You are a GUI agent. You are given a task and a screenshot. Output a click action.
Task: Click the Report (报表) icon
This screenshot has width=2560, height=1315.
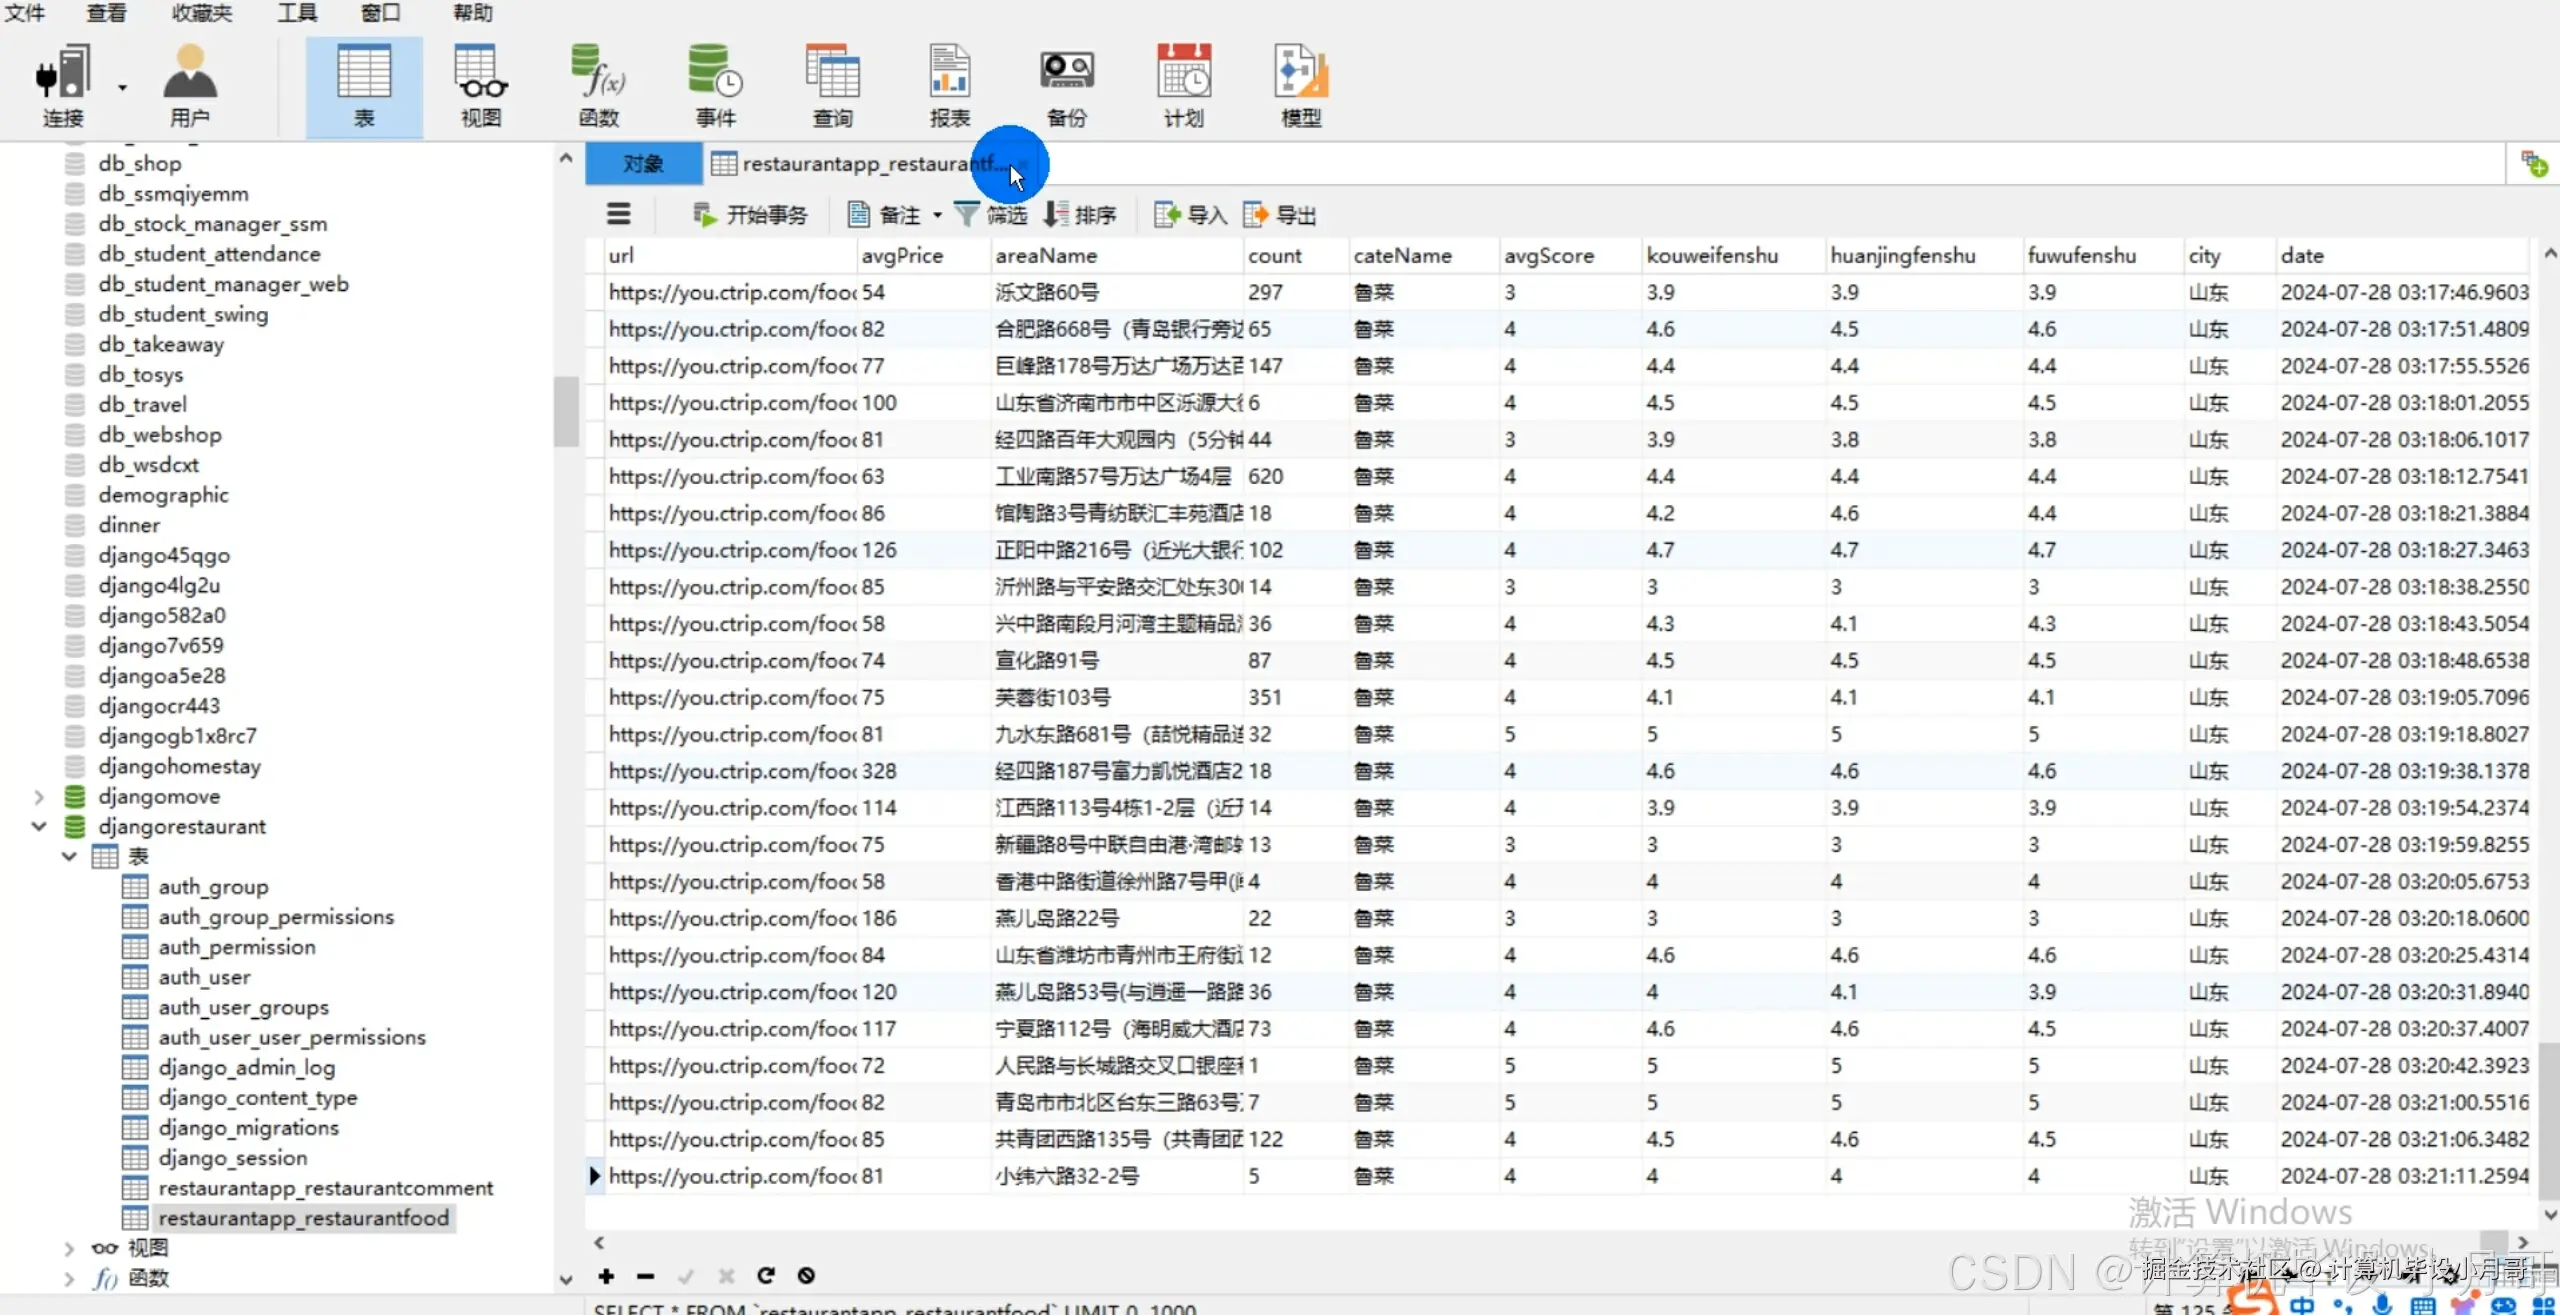point(949,85)
